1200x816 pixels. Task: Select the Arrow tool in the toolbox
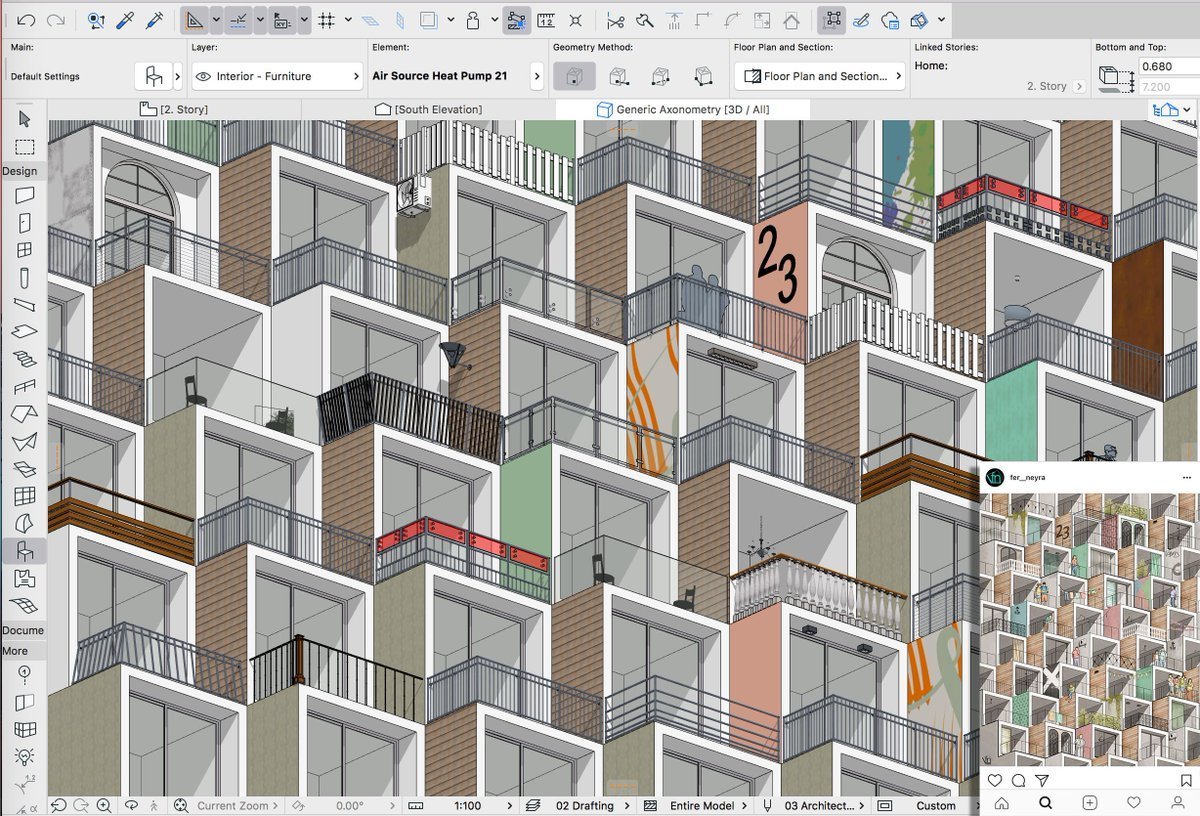coord(24,119)
